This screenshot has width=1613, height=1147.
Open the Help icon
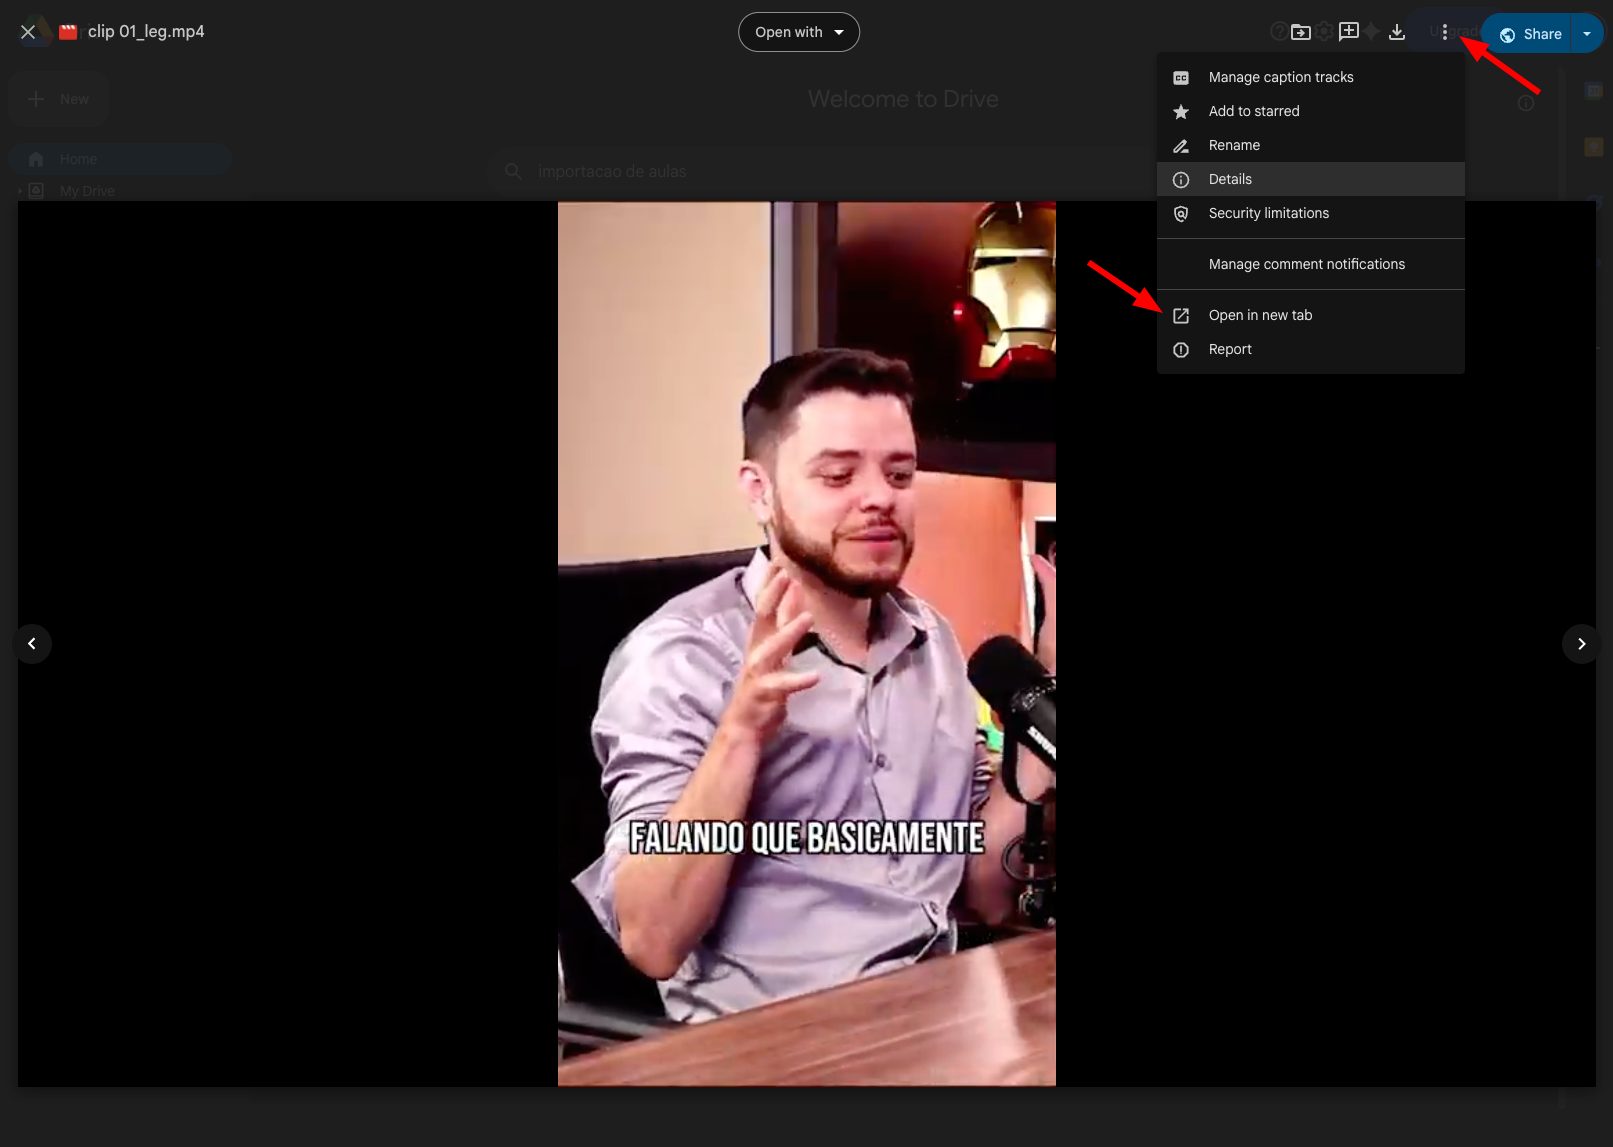(x=1278, y=31)
